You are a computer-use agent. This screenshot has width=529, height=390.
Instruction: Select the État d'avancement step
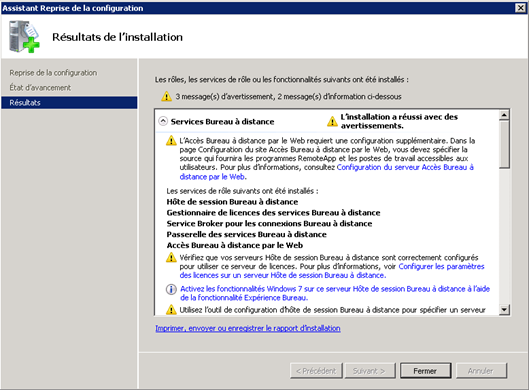coord(40,88)
